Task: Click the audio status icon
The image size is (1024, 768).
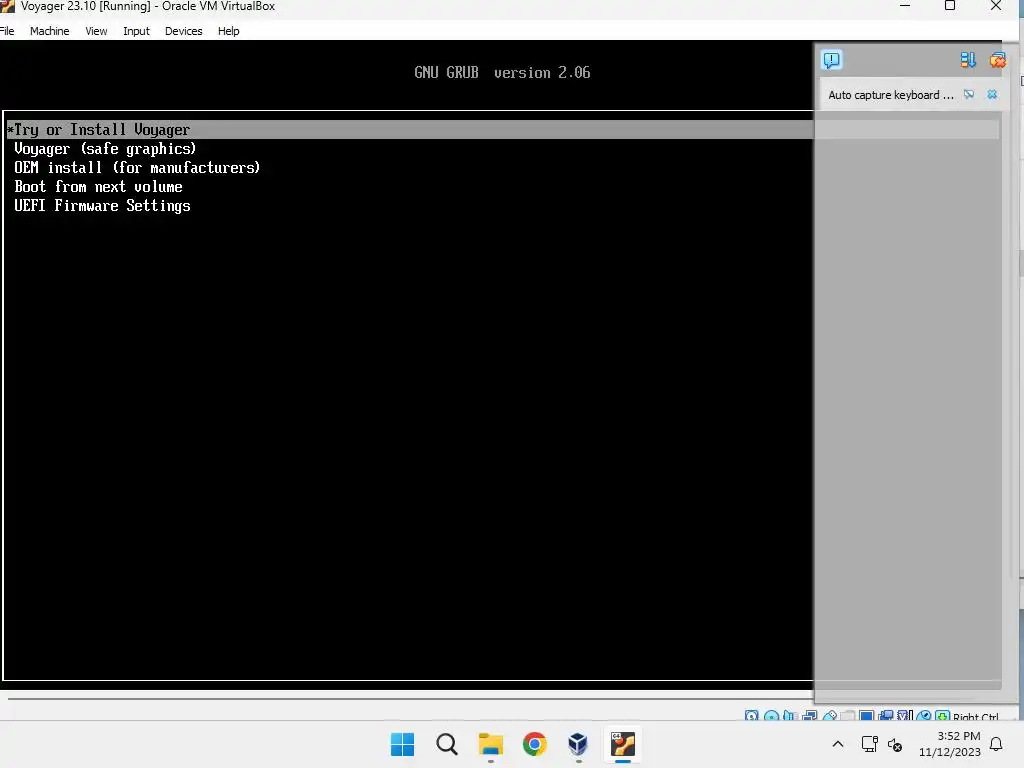Action: coord(790,716)
